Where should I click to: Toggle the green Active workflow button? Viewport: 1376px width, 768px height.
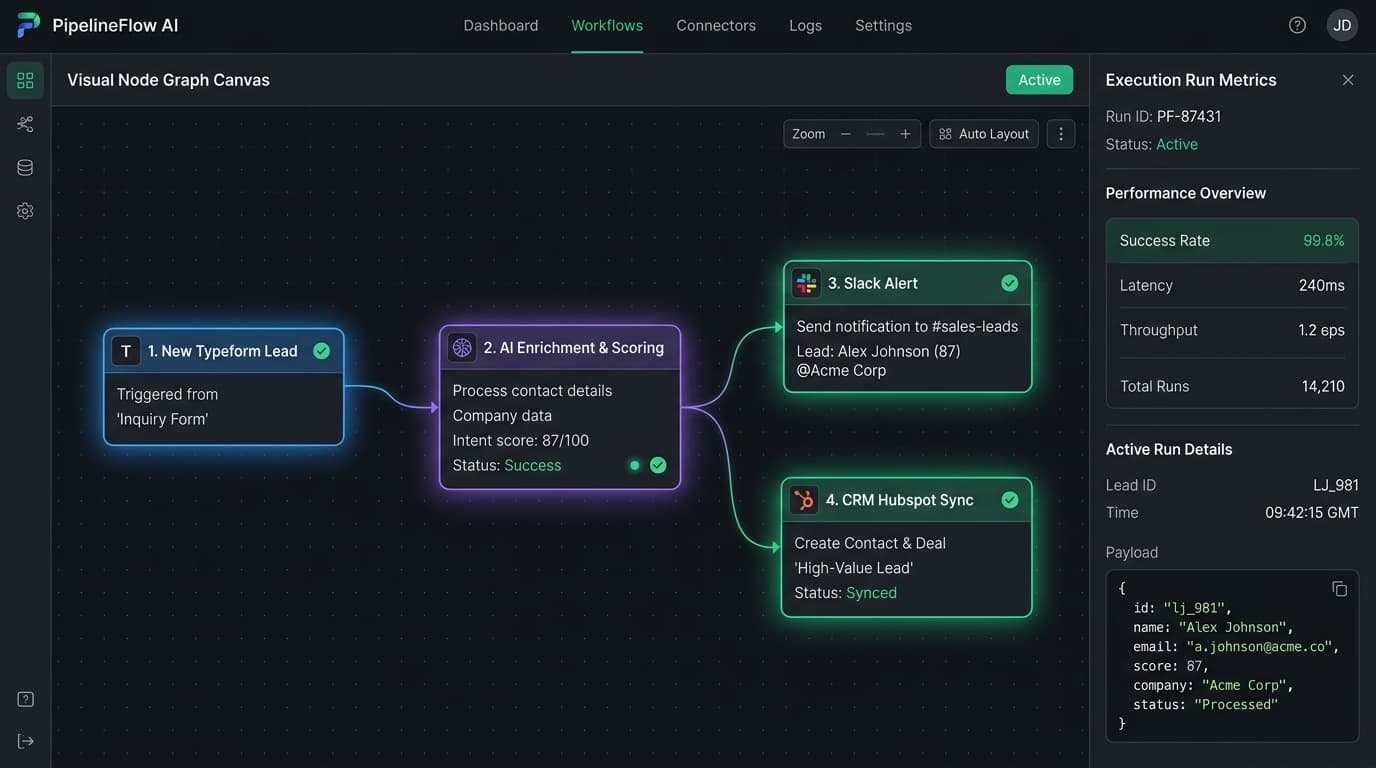[x=1039, y=80]
